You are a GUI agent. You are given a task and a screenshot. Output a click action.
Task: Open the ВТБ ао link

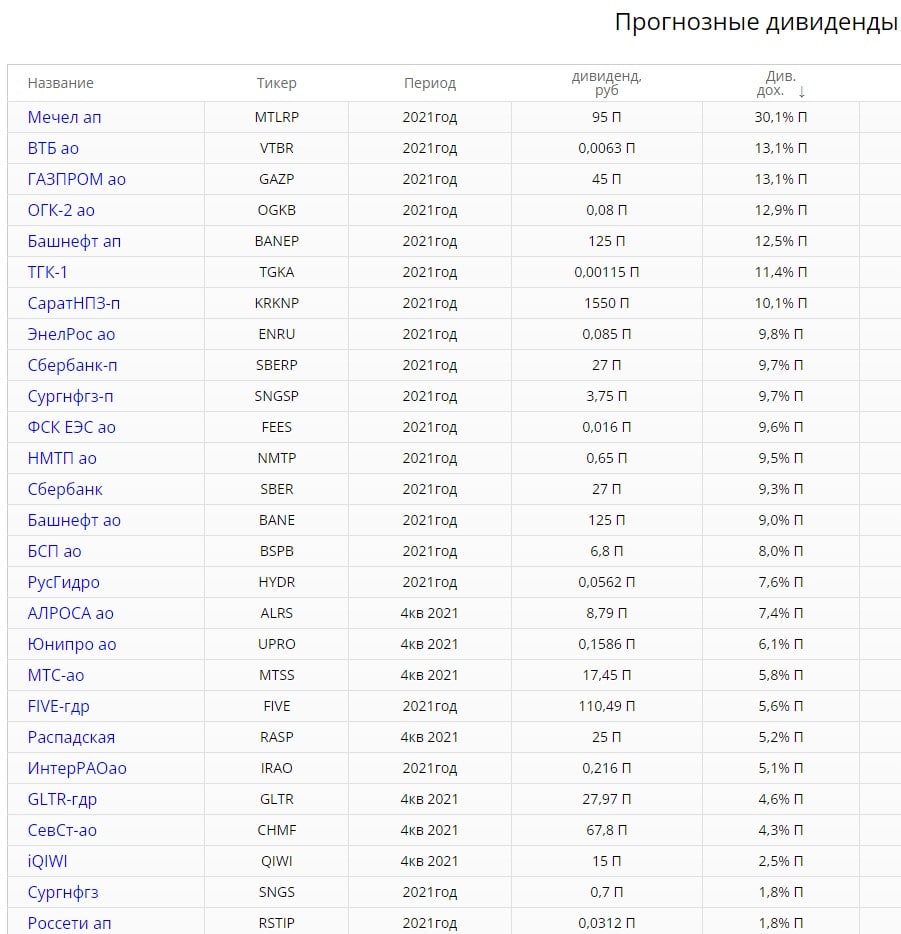coord(53,148)
